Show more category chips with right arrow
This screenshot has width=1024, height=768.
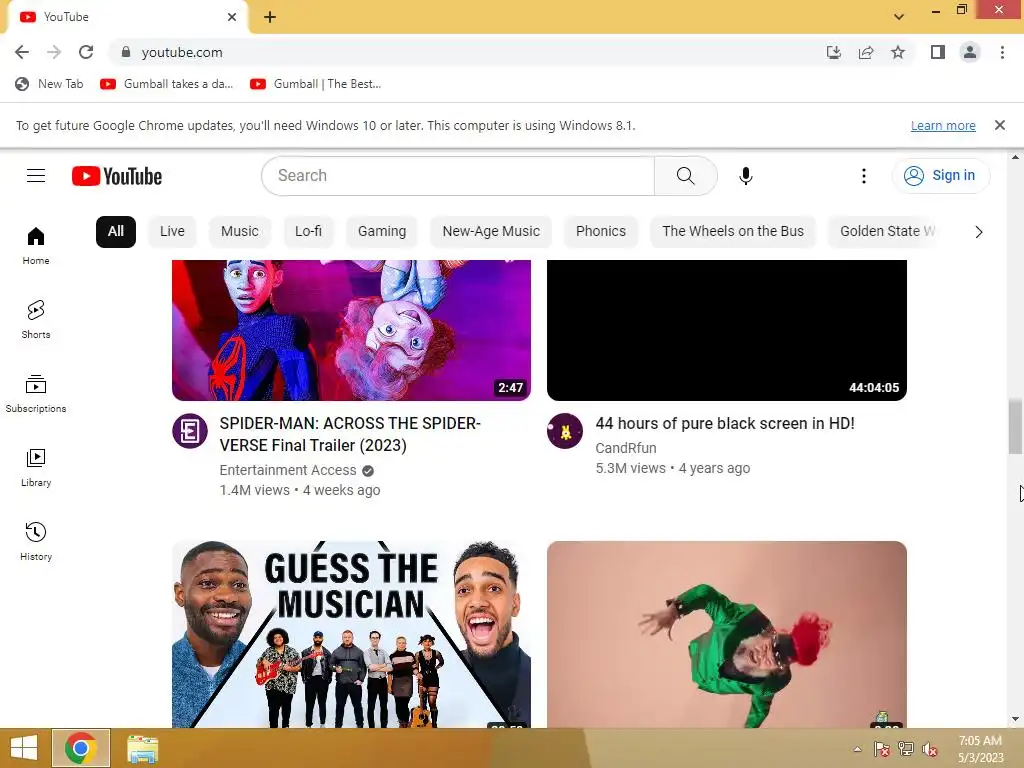pyautogui.click(x=978, y=232)
